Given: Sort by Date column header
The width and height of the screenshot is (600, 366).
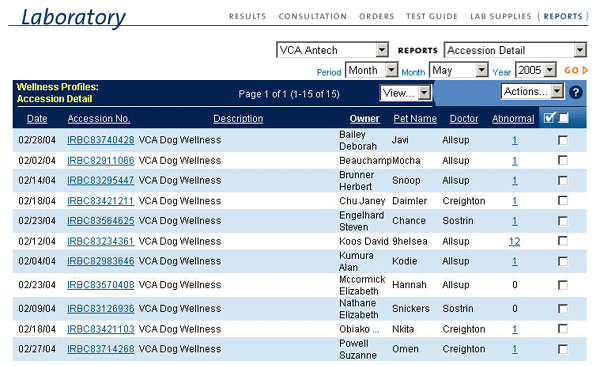Looking at the screenshot, I should (x=37, y=119).
